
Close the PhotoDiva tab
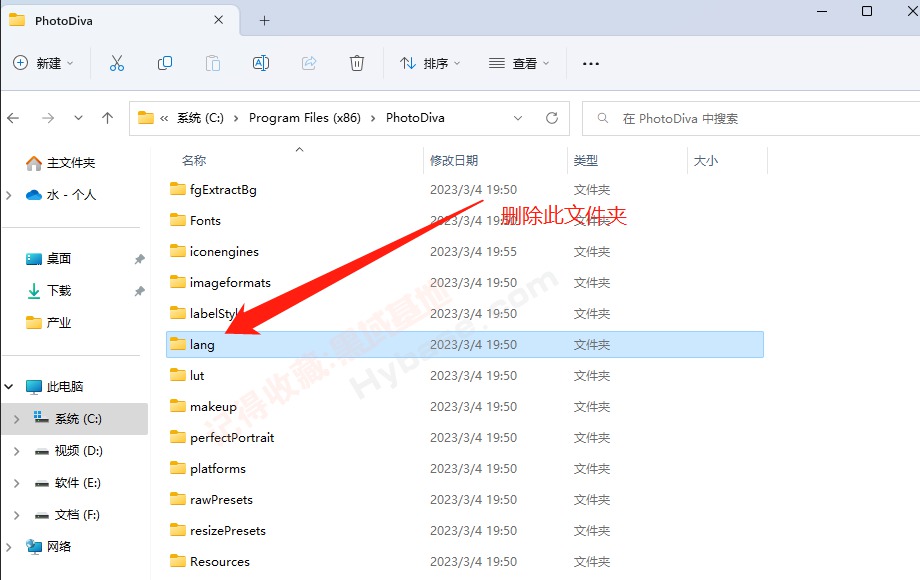click(x=218, y=20)
